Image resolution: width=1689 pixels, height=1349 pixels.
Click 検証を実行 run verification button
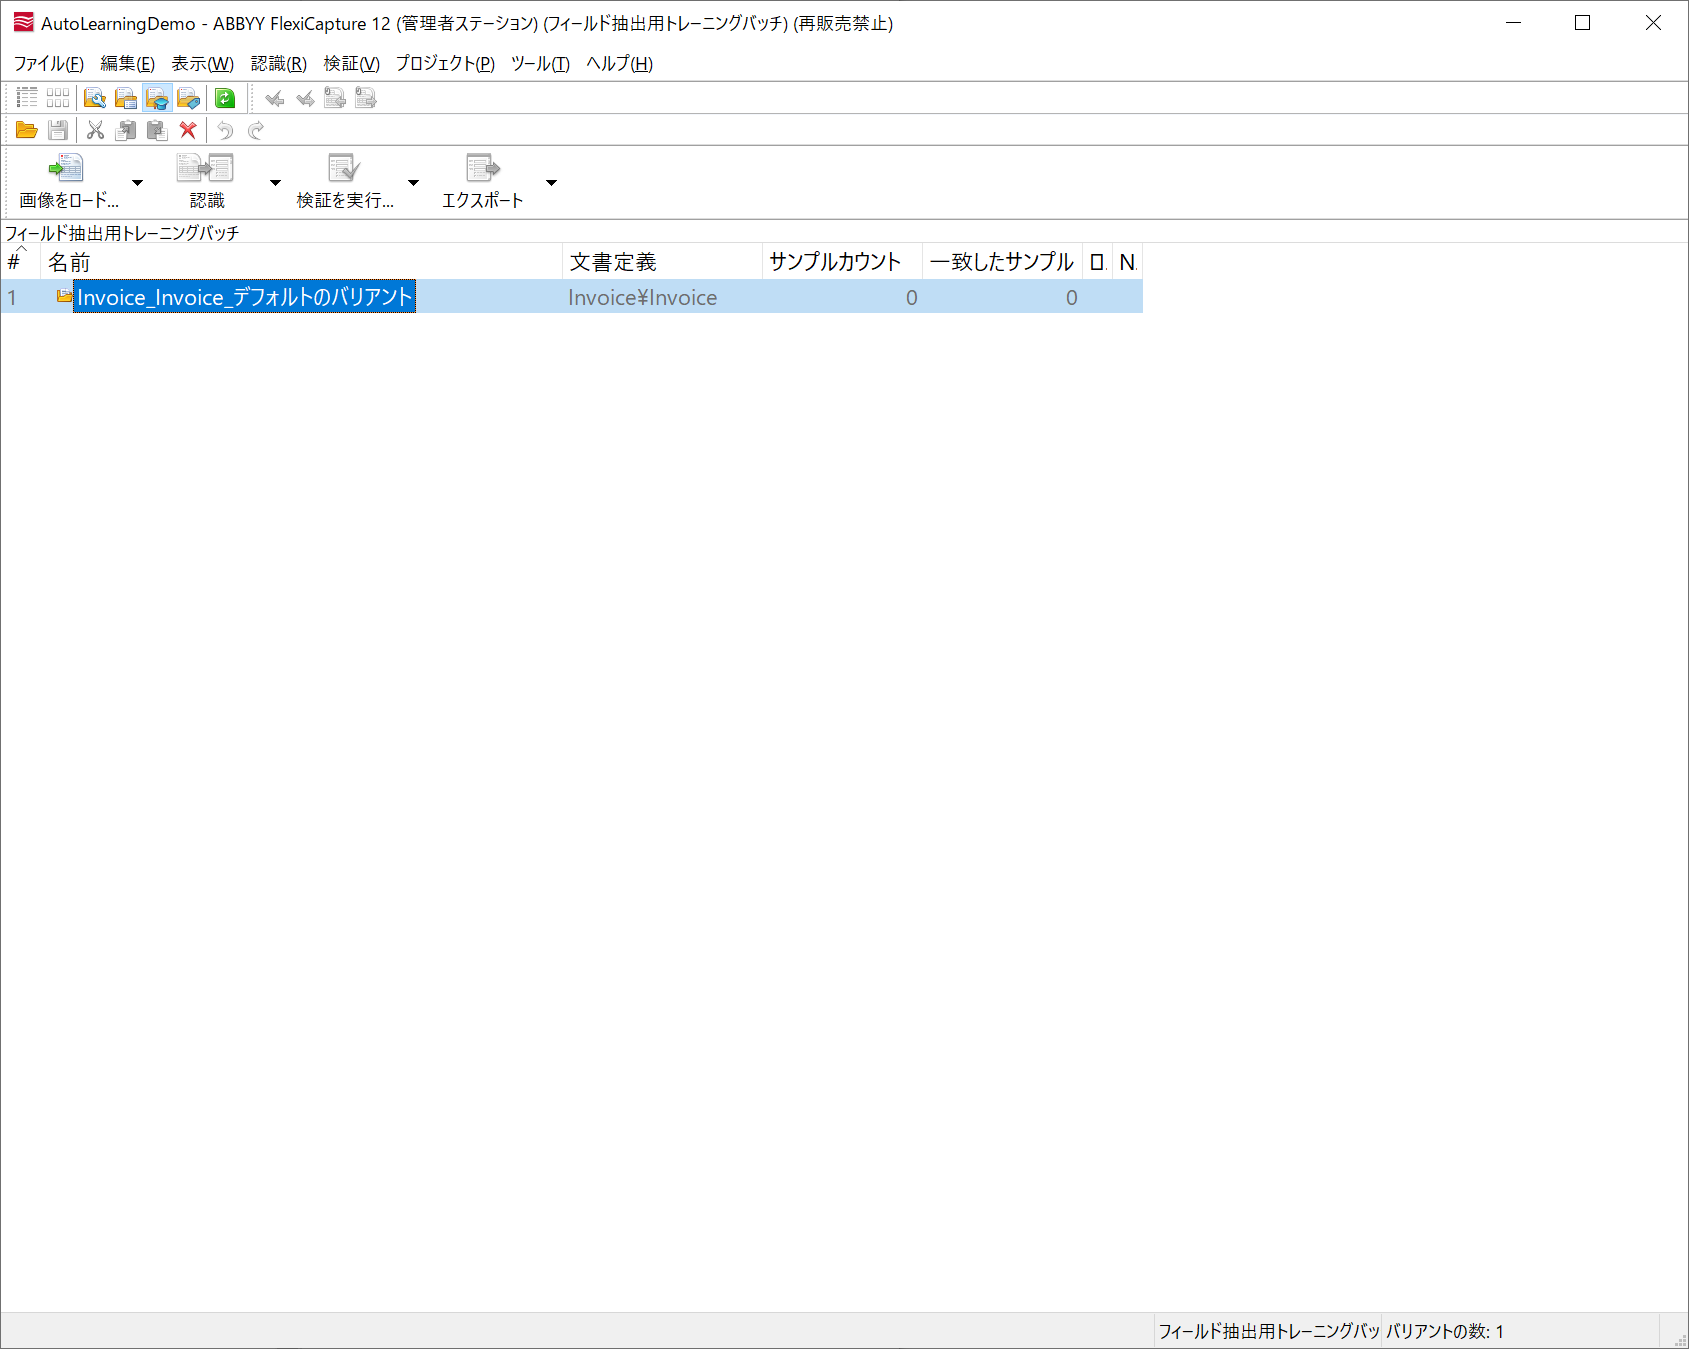tap(344, 182)
